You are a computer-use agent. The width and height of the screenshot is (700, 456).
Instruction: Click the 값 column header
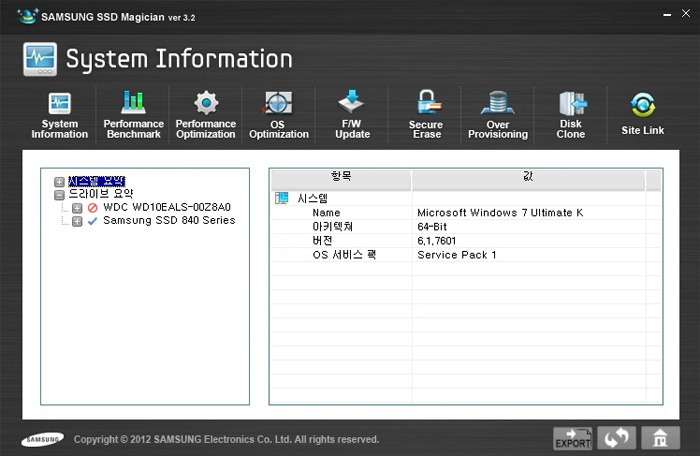[528, 180]
